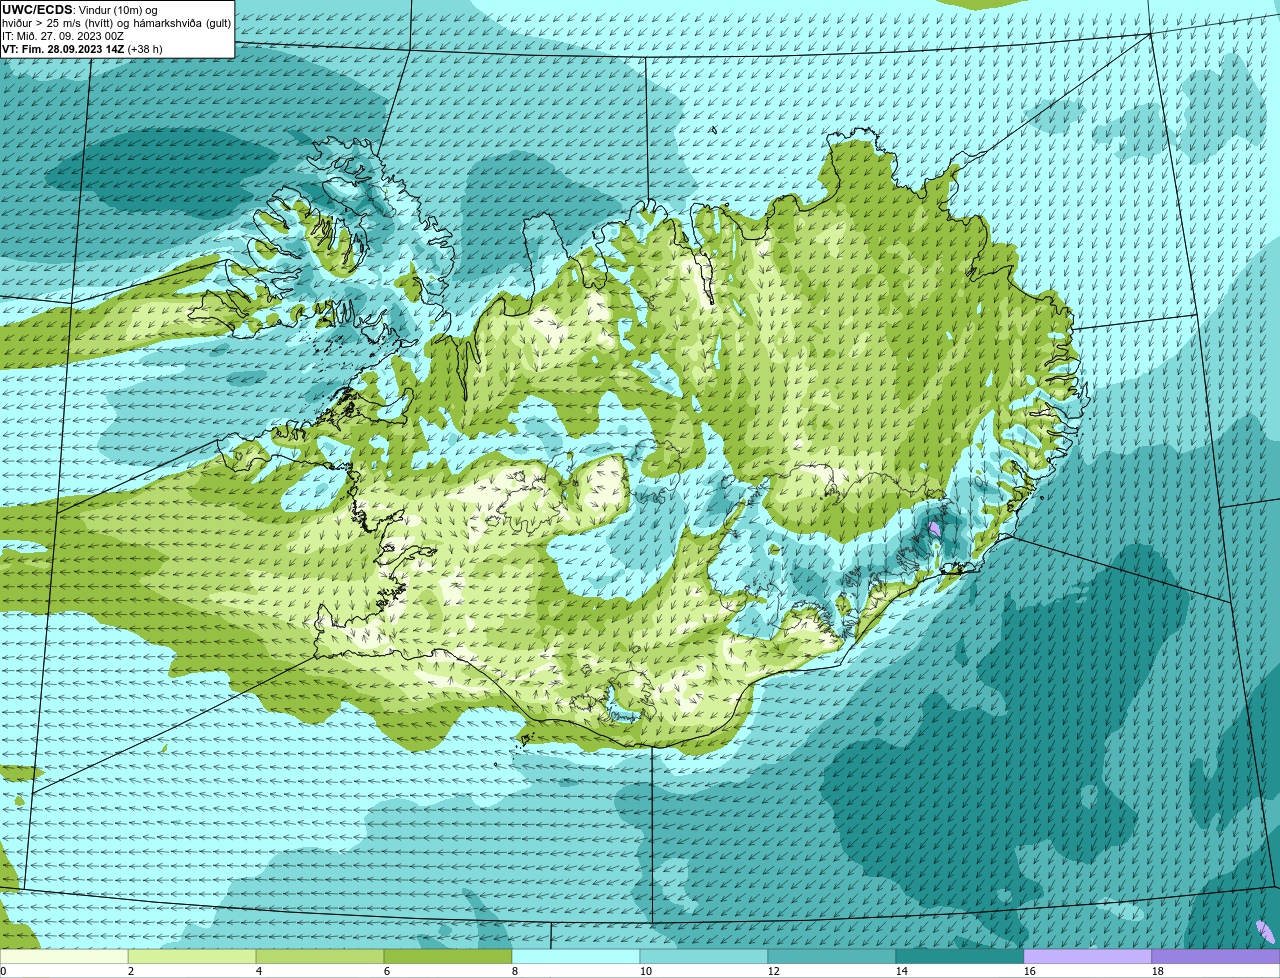Click the purple high-wind patch over southeast Iceland
Viewport: 1280px width, 978px height.
point(934,527)
